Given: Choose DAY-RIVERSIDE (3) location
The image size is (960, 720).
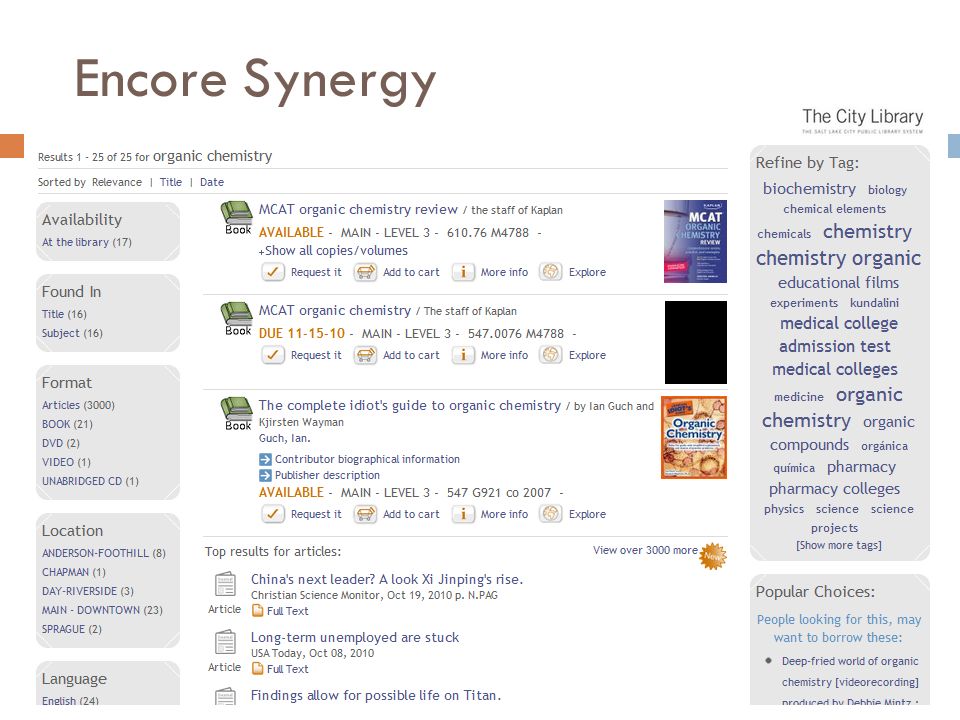Looking at the screenshot, I should coord(88,591).
